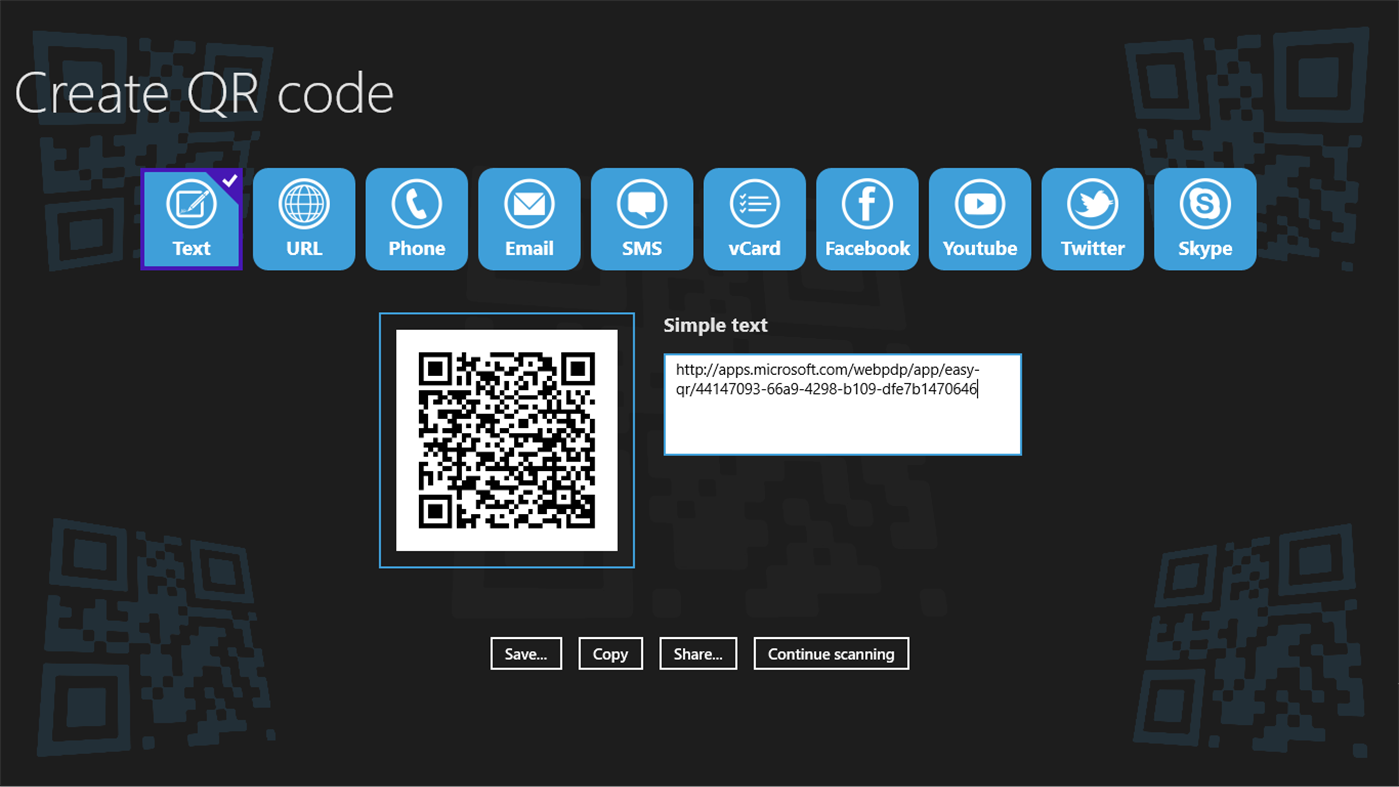Open the Email QR code creator
The width and height of the screenshot is (1399, 787).
tap(528, 219)
